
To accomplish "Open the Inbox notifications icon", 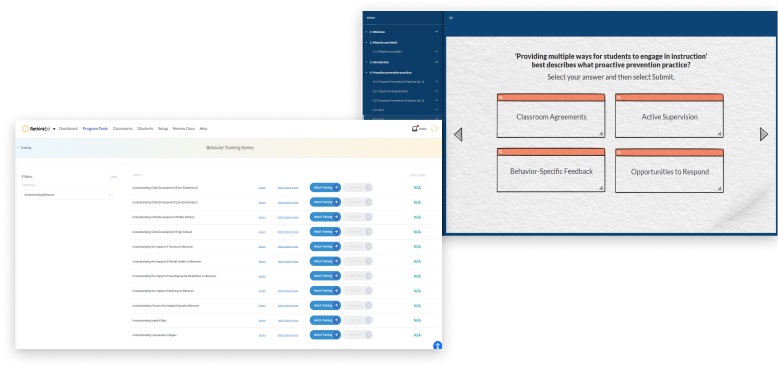I will click(415, 128).
